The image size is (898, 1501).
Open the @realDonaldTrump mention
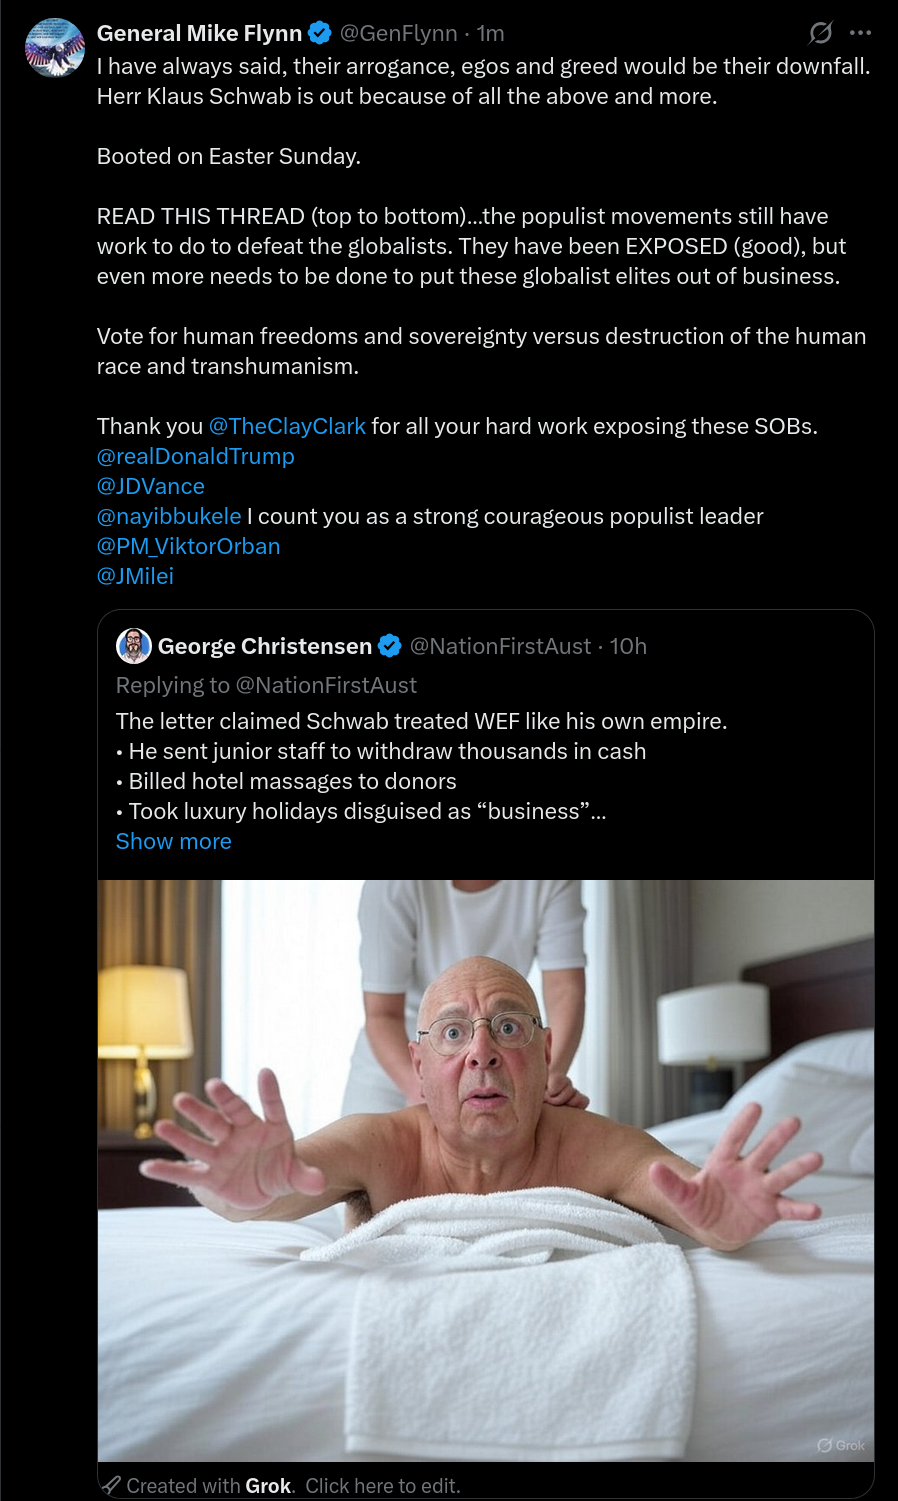tap(196, 456)
